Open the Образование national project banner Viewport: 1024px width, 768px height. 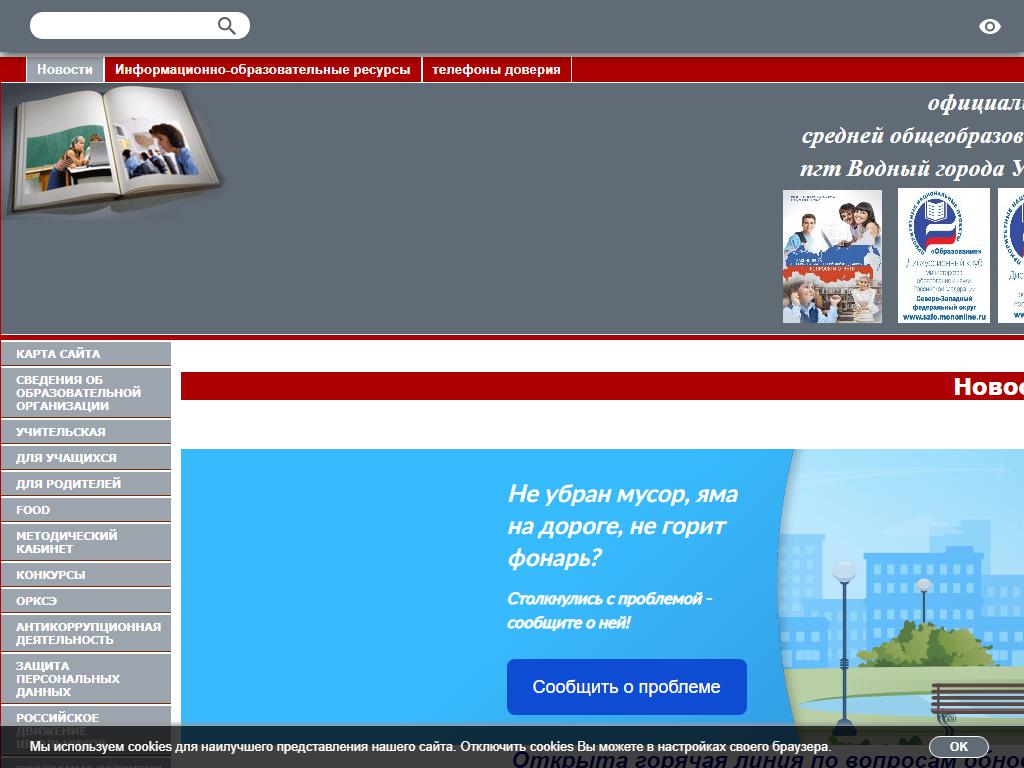point(943,256)
